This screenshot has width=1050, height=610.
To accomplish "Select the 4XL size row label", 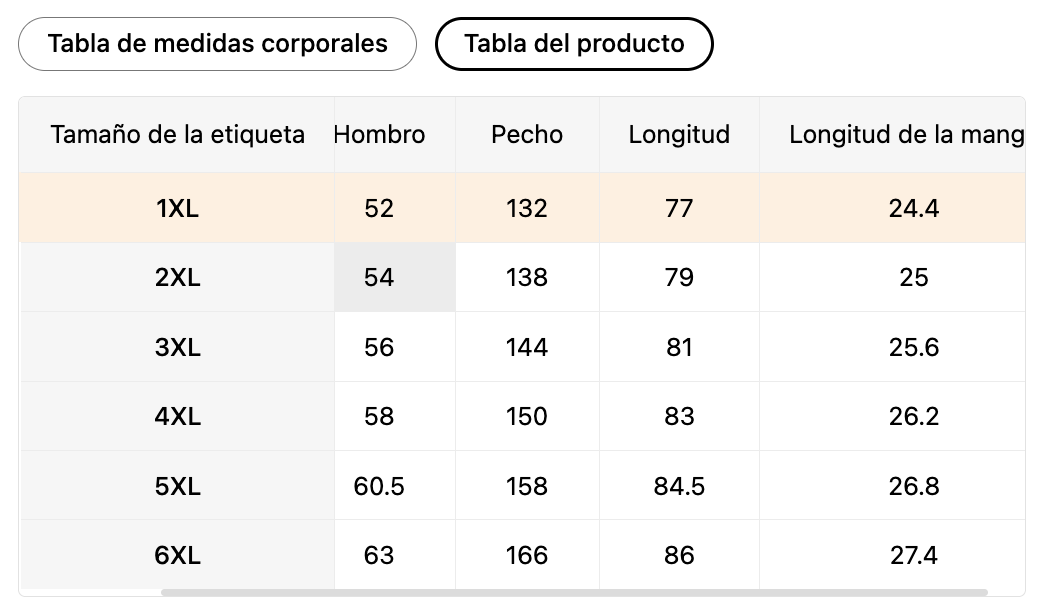I will coord(177,416).
